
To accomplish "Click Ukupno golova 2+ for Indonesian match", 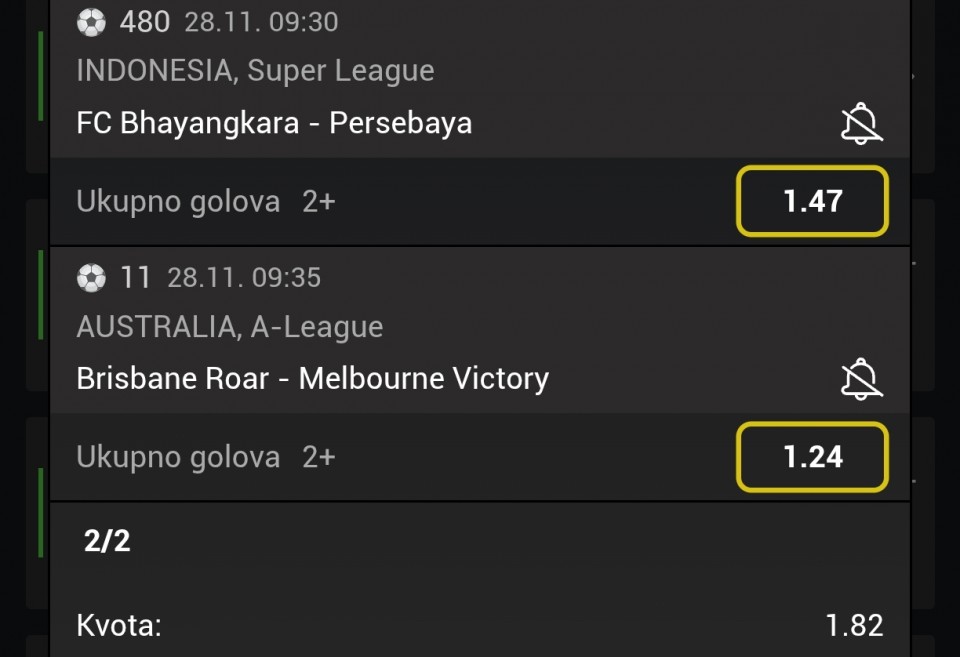I will [x=205, y=201].
